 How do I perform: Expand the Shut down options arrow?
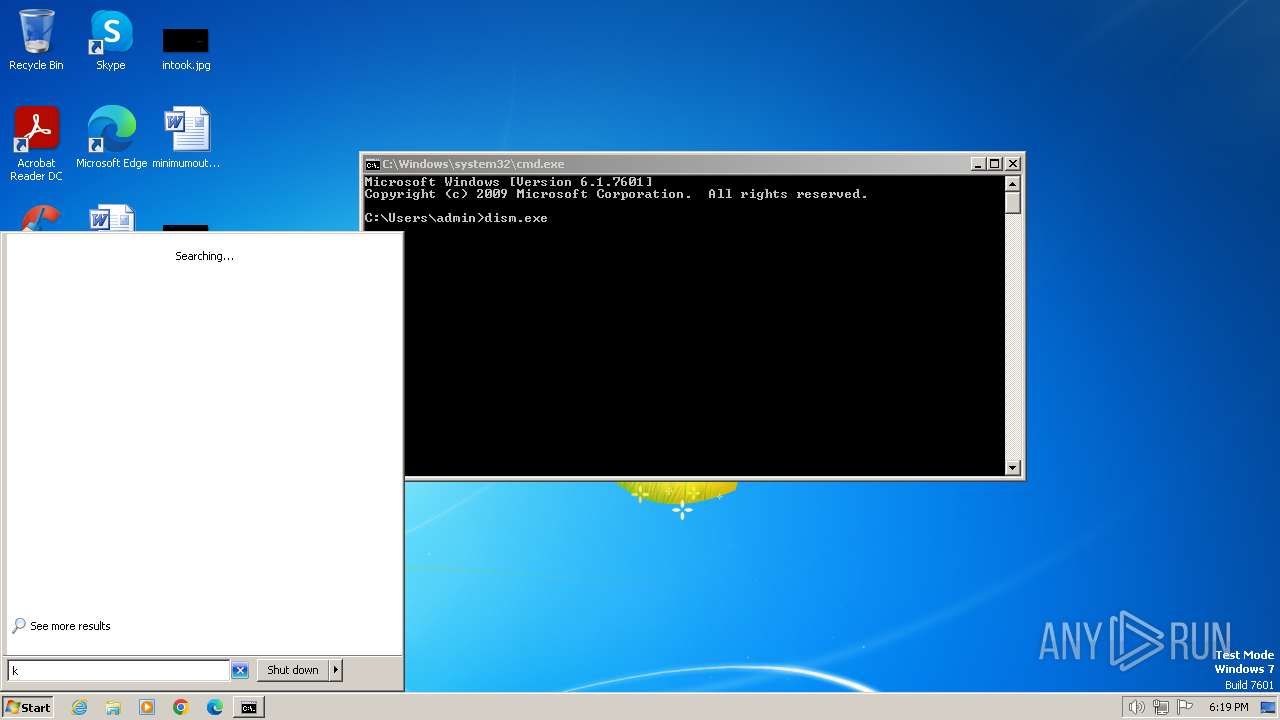(336, 670)
